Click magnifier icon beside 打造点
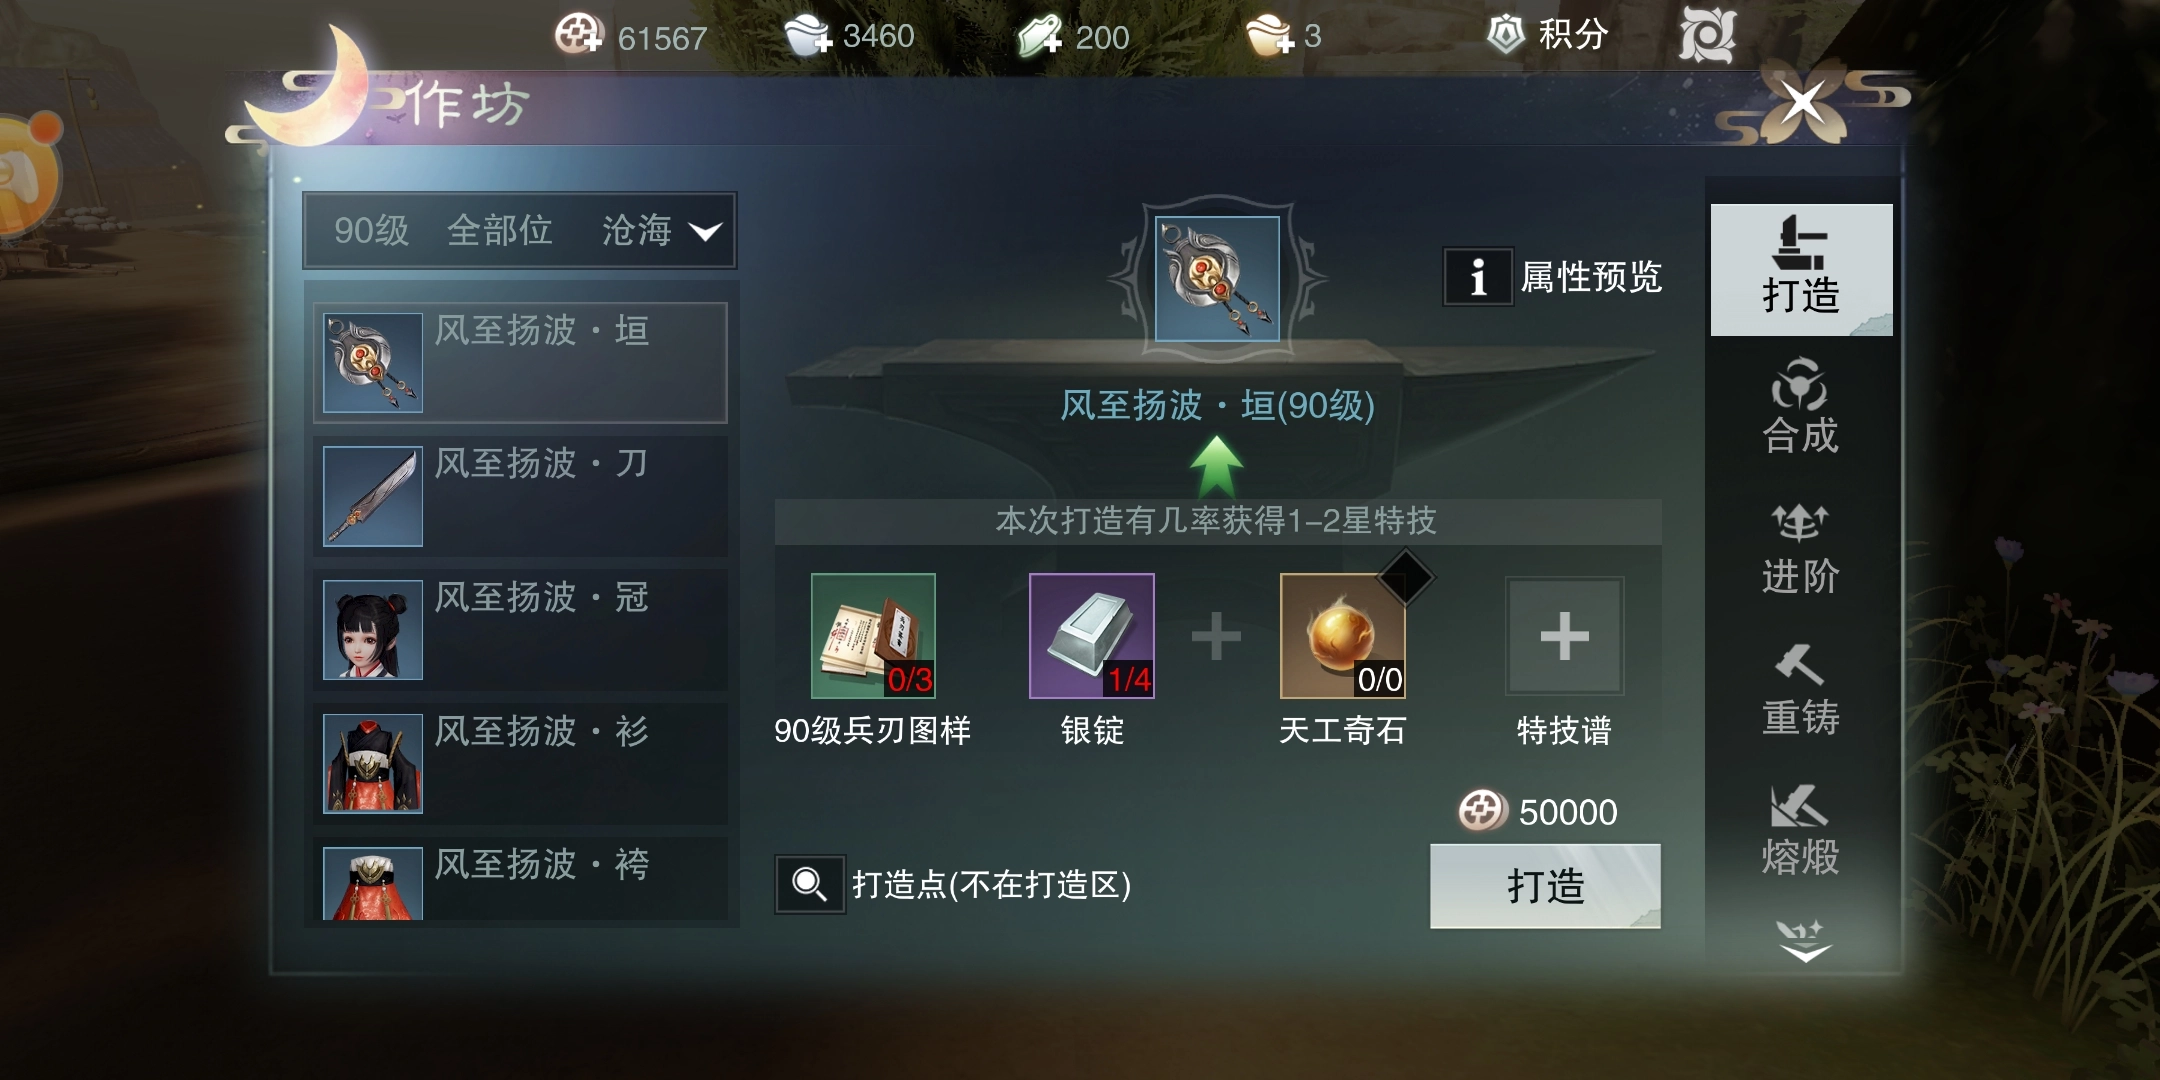The height and width of the screenshot is (1080, 2160). [810, 884]
